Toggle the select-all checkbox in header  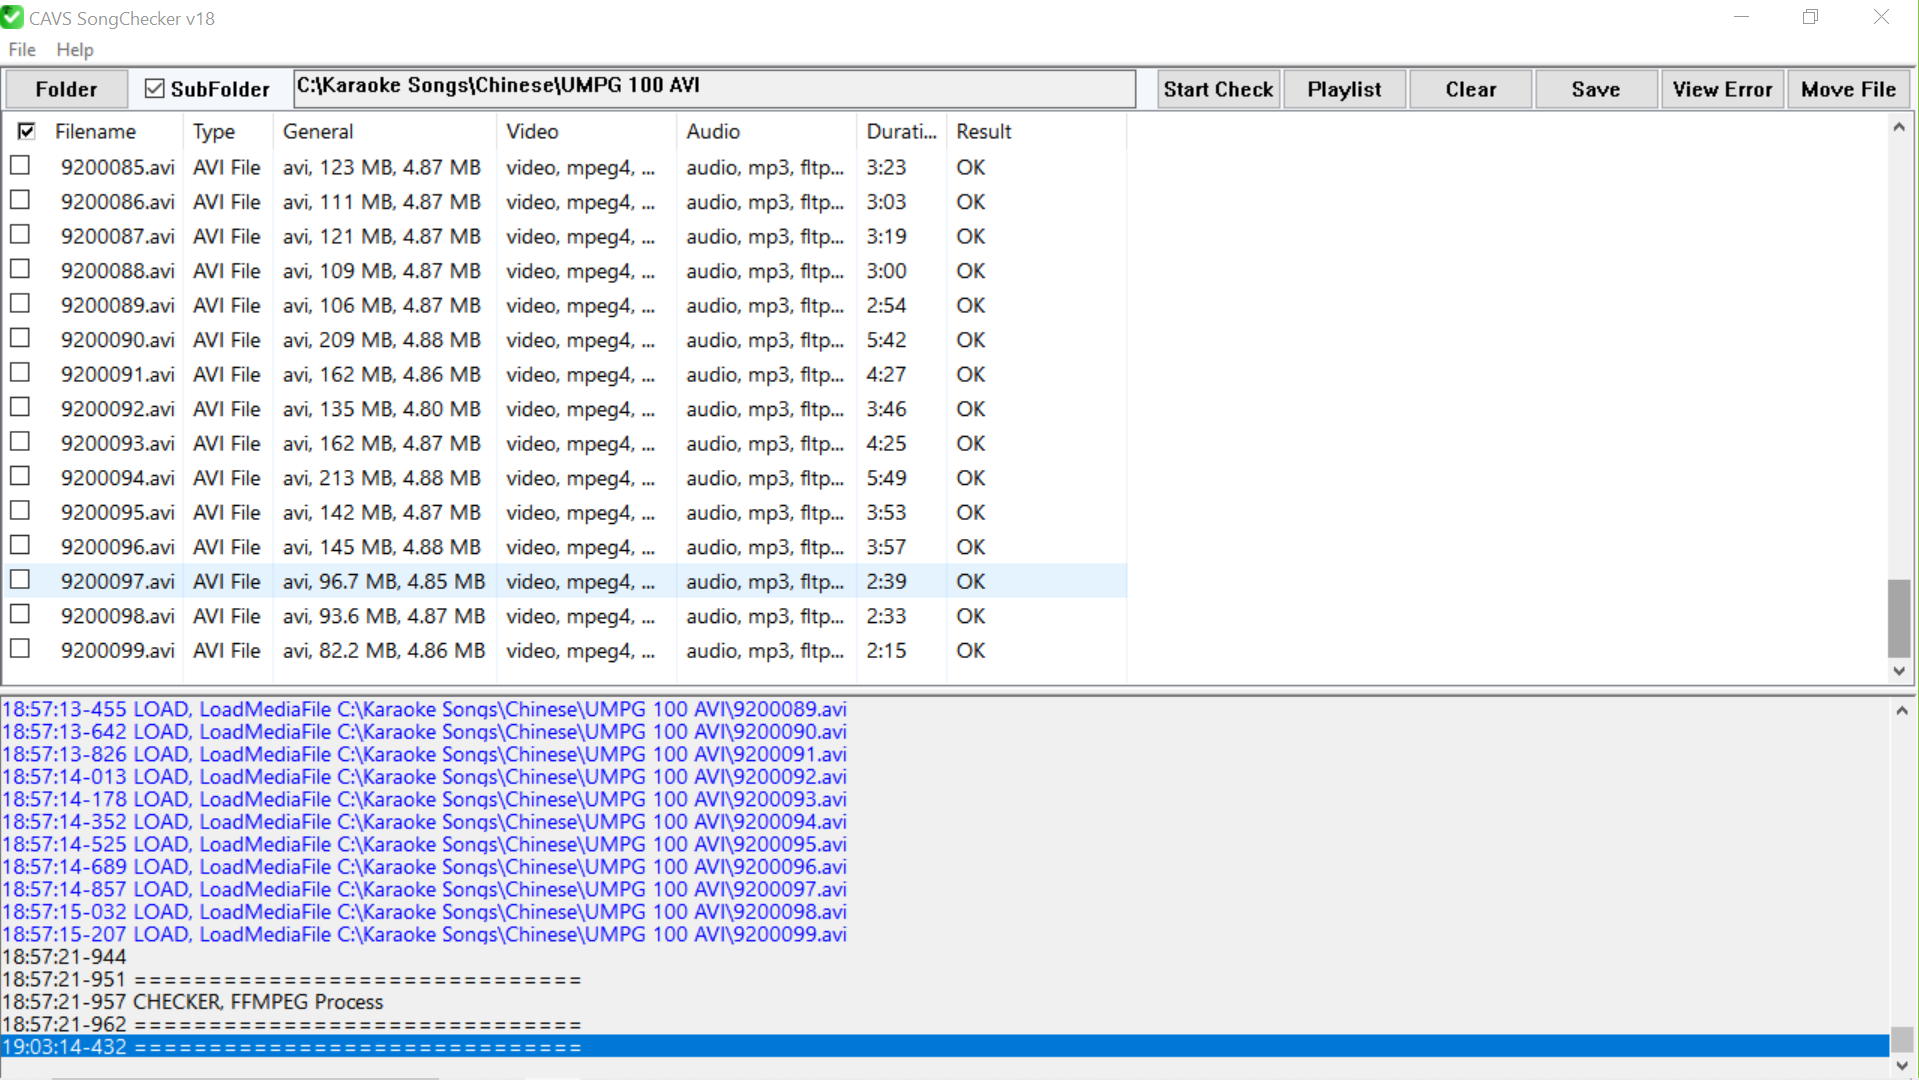[27, 131]
